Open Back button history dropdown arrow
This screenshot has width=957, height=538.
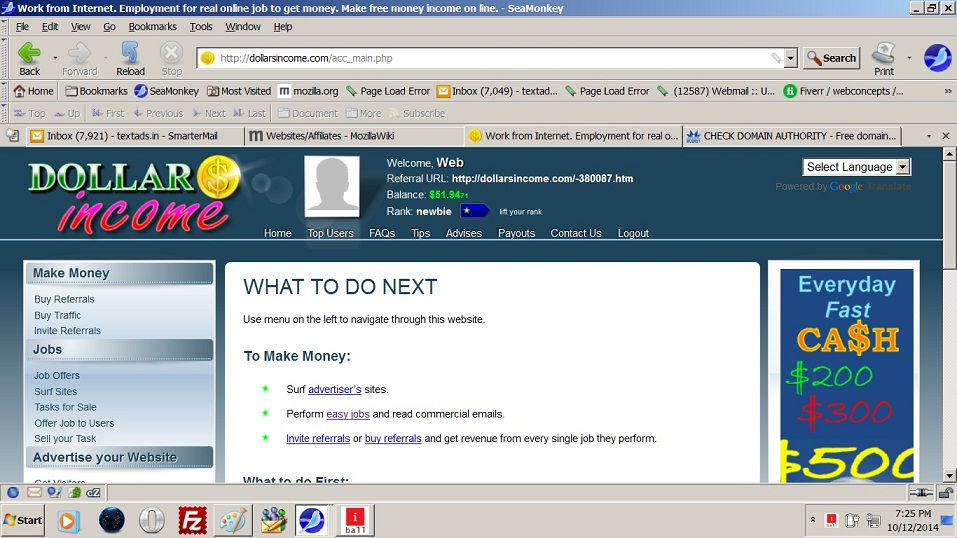coord(55,58)
